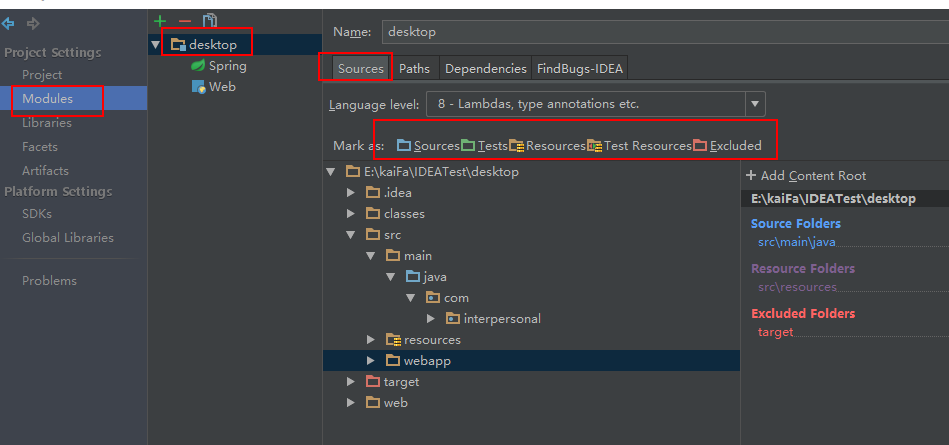
Task: Mark folder as Tests
Action: [x=484, y=146]
